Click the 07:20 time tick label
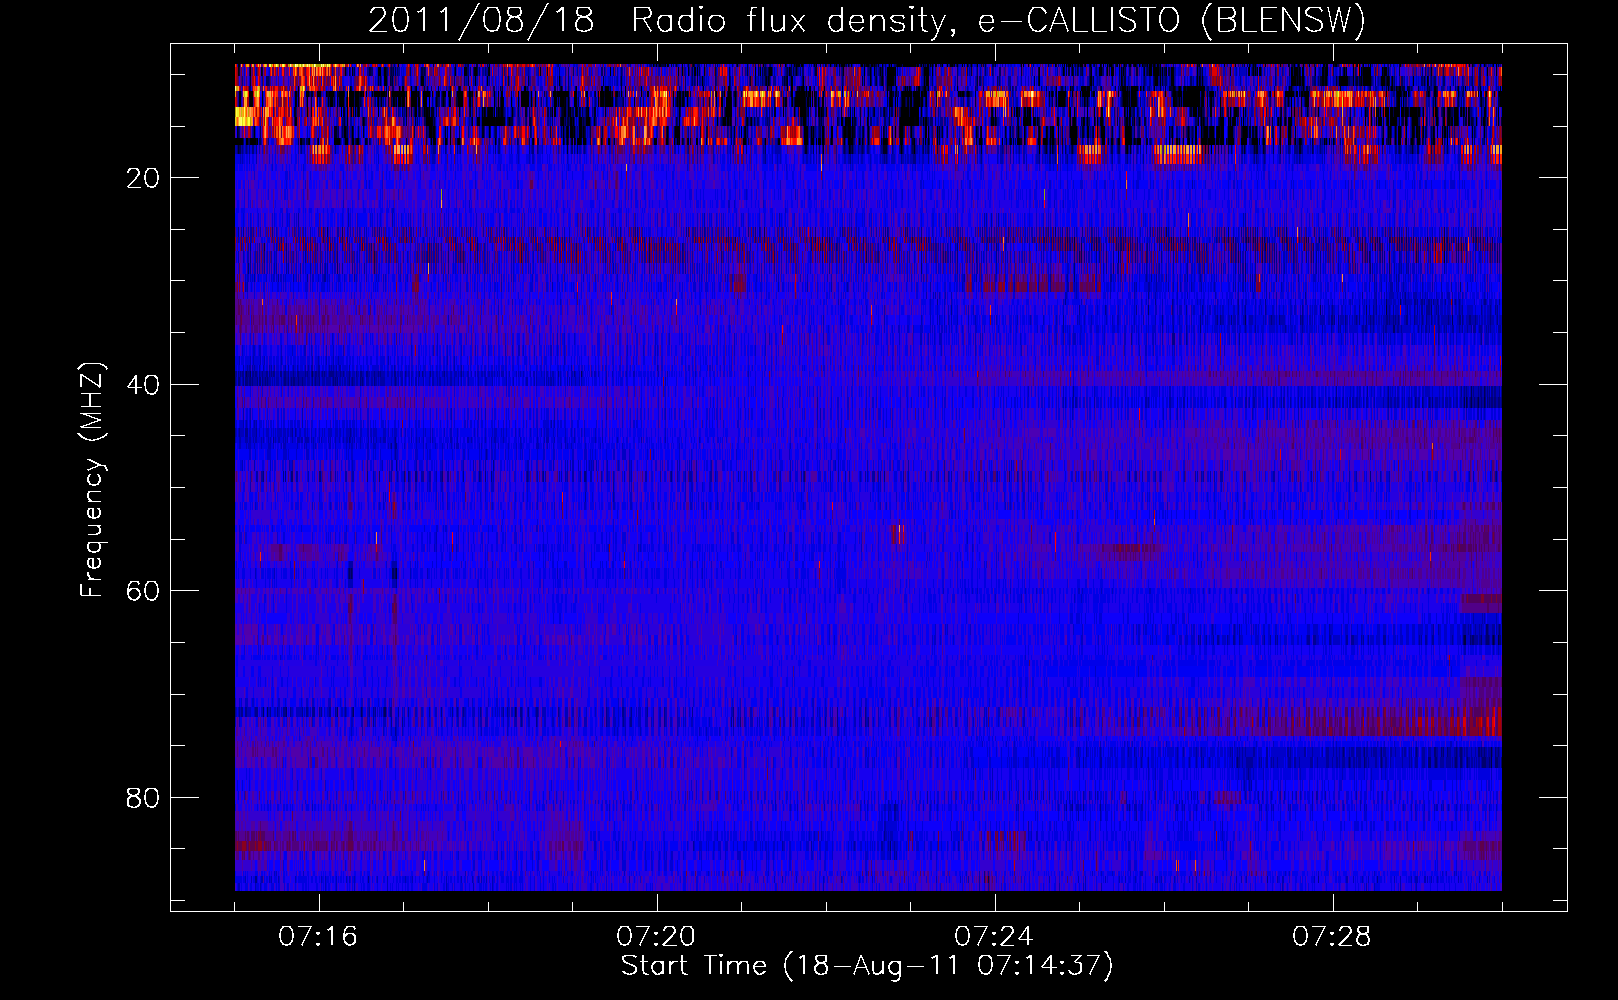 656,936
